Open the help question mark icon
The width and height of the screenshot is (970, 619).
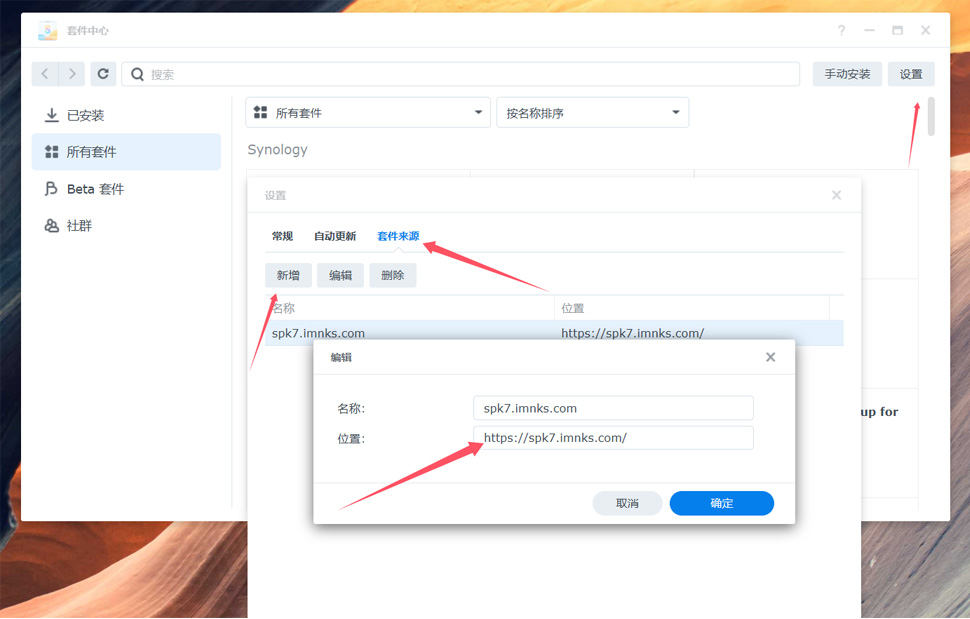pos(841,31)
